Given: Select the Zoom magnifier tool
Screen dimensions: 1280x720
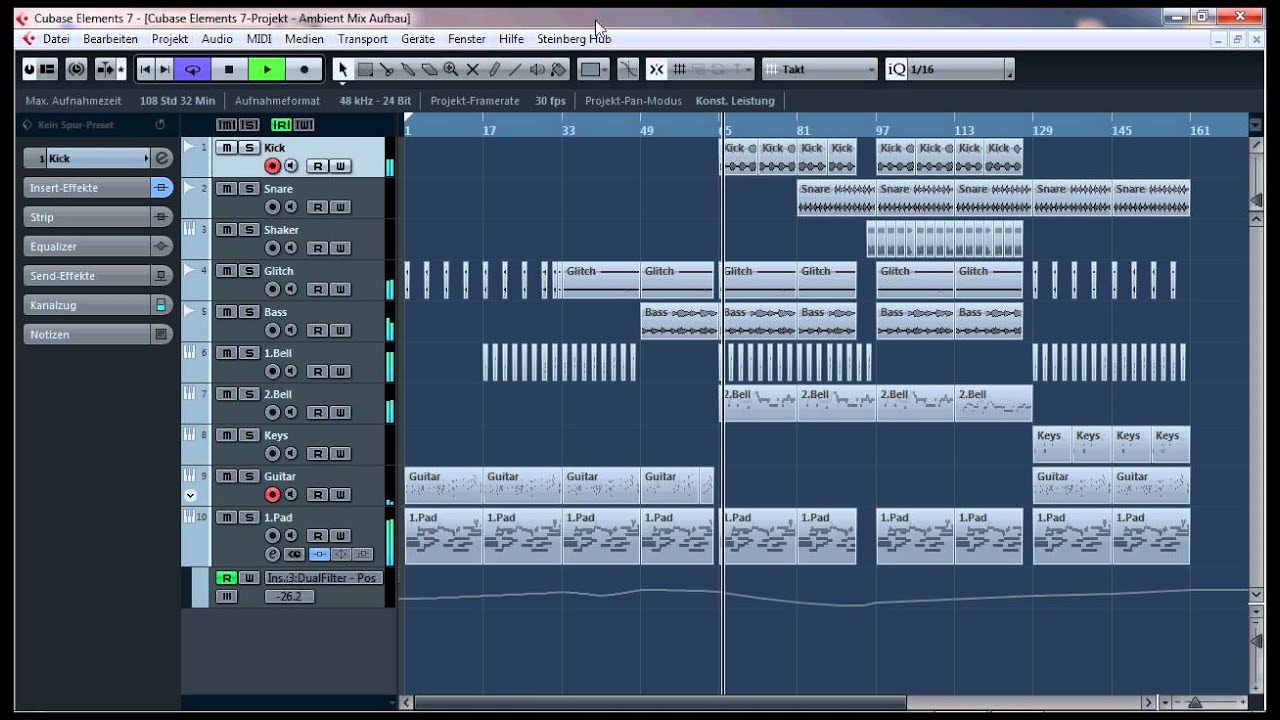Looking at the screenshot, I should tap(451, 69).
